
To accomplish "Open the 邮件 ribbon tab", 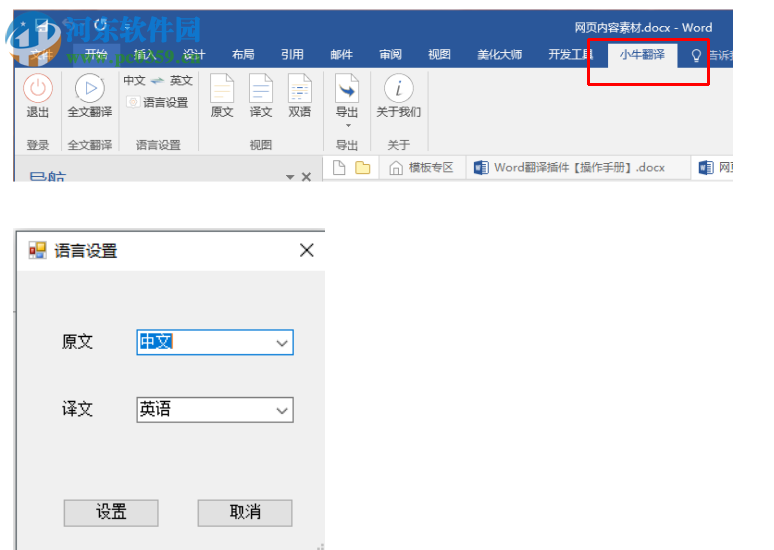I will pyautogui.click(x=342, y=54).
